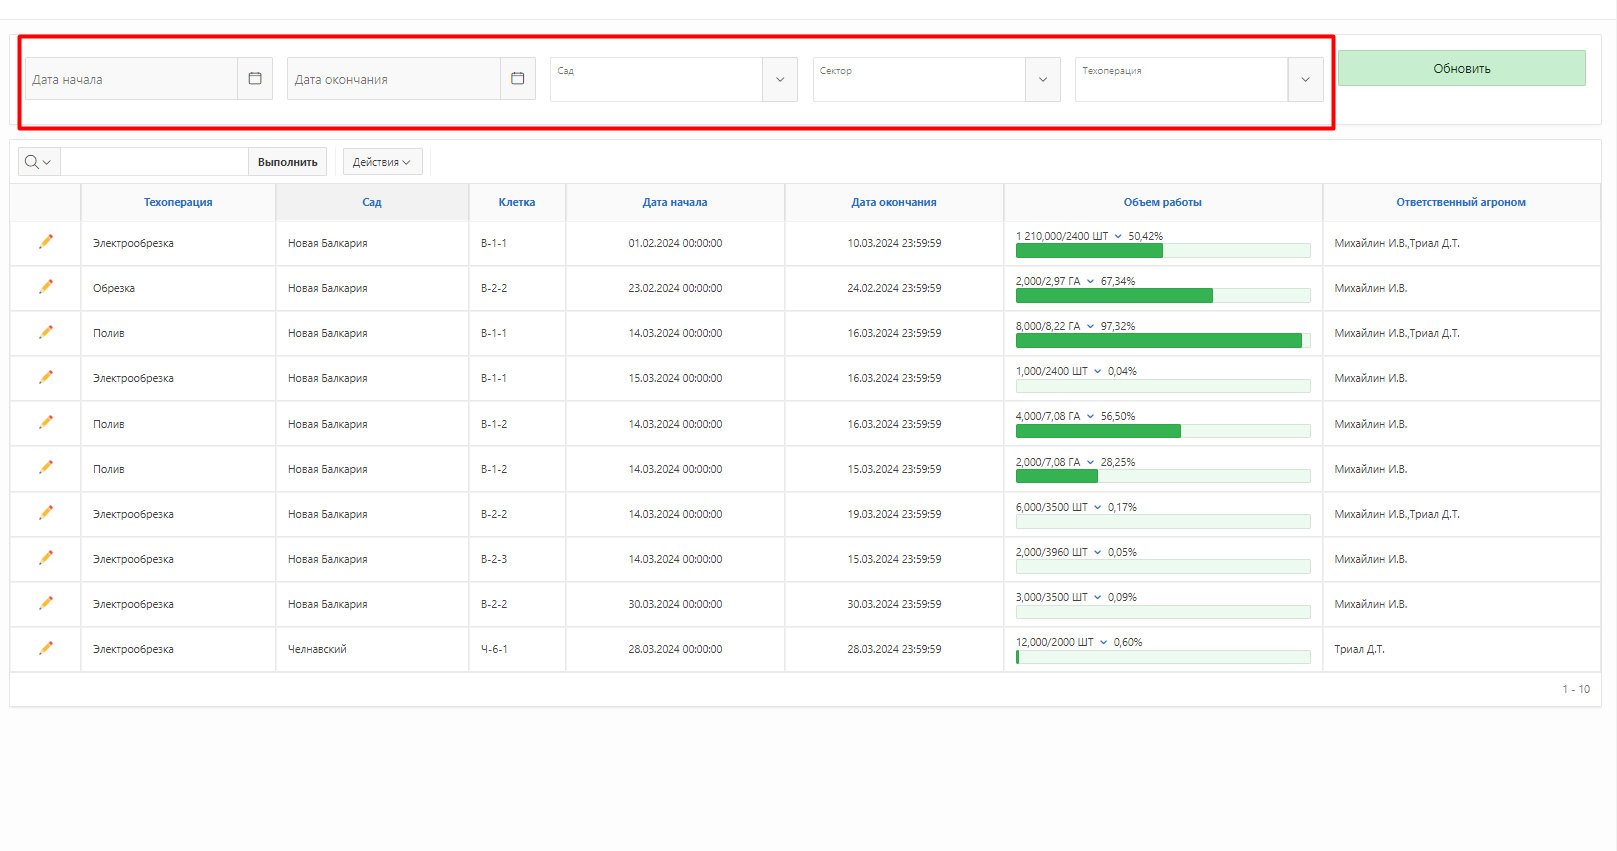Viewport: 1617px width, 851px height.
Task: Edit the Обрезка row with pencil icon
Action: click(x=46, y=287)
